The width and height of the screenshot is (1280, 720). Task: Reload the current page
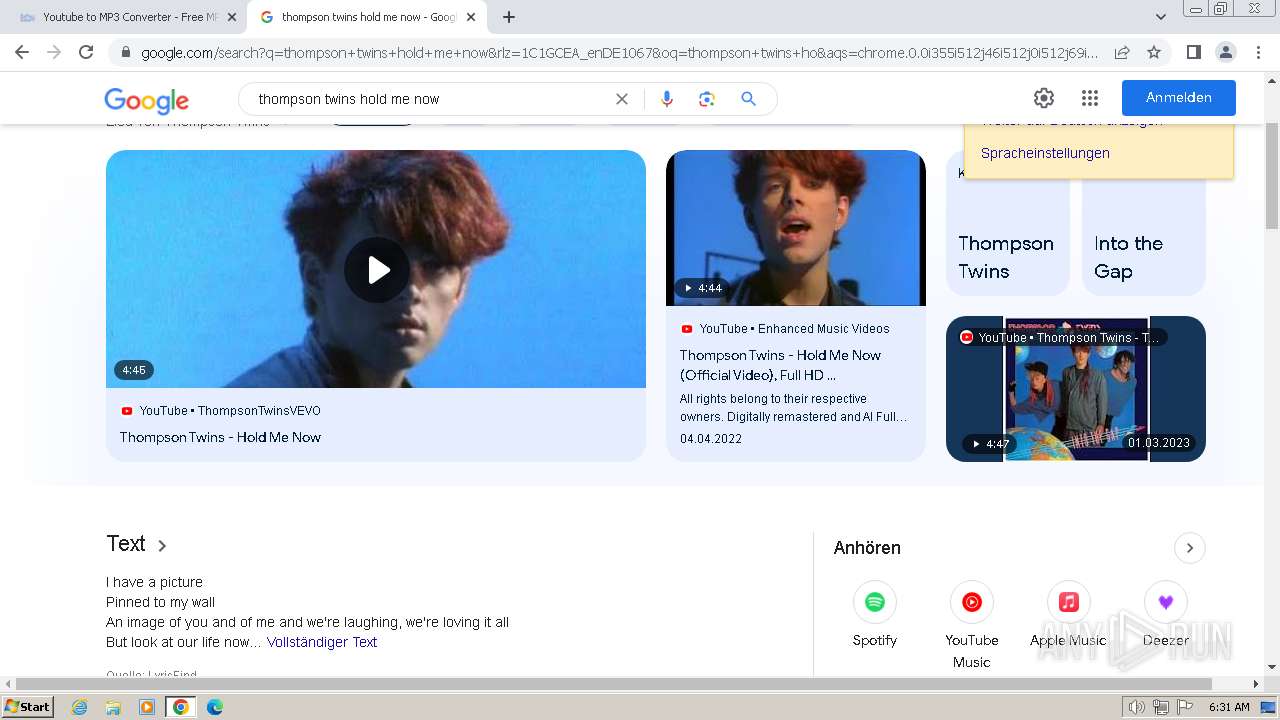pyautogui.click(x=86, y=52)
